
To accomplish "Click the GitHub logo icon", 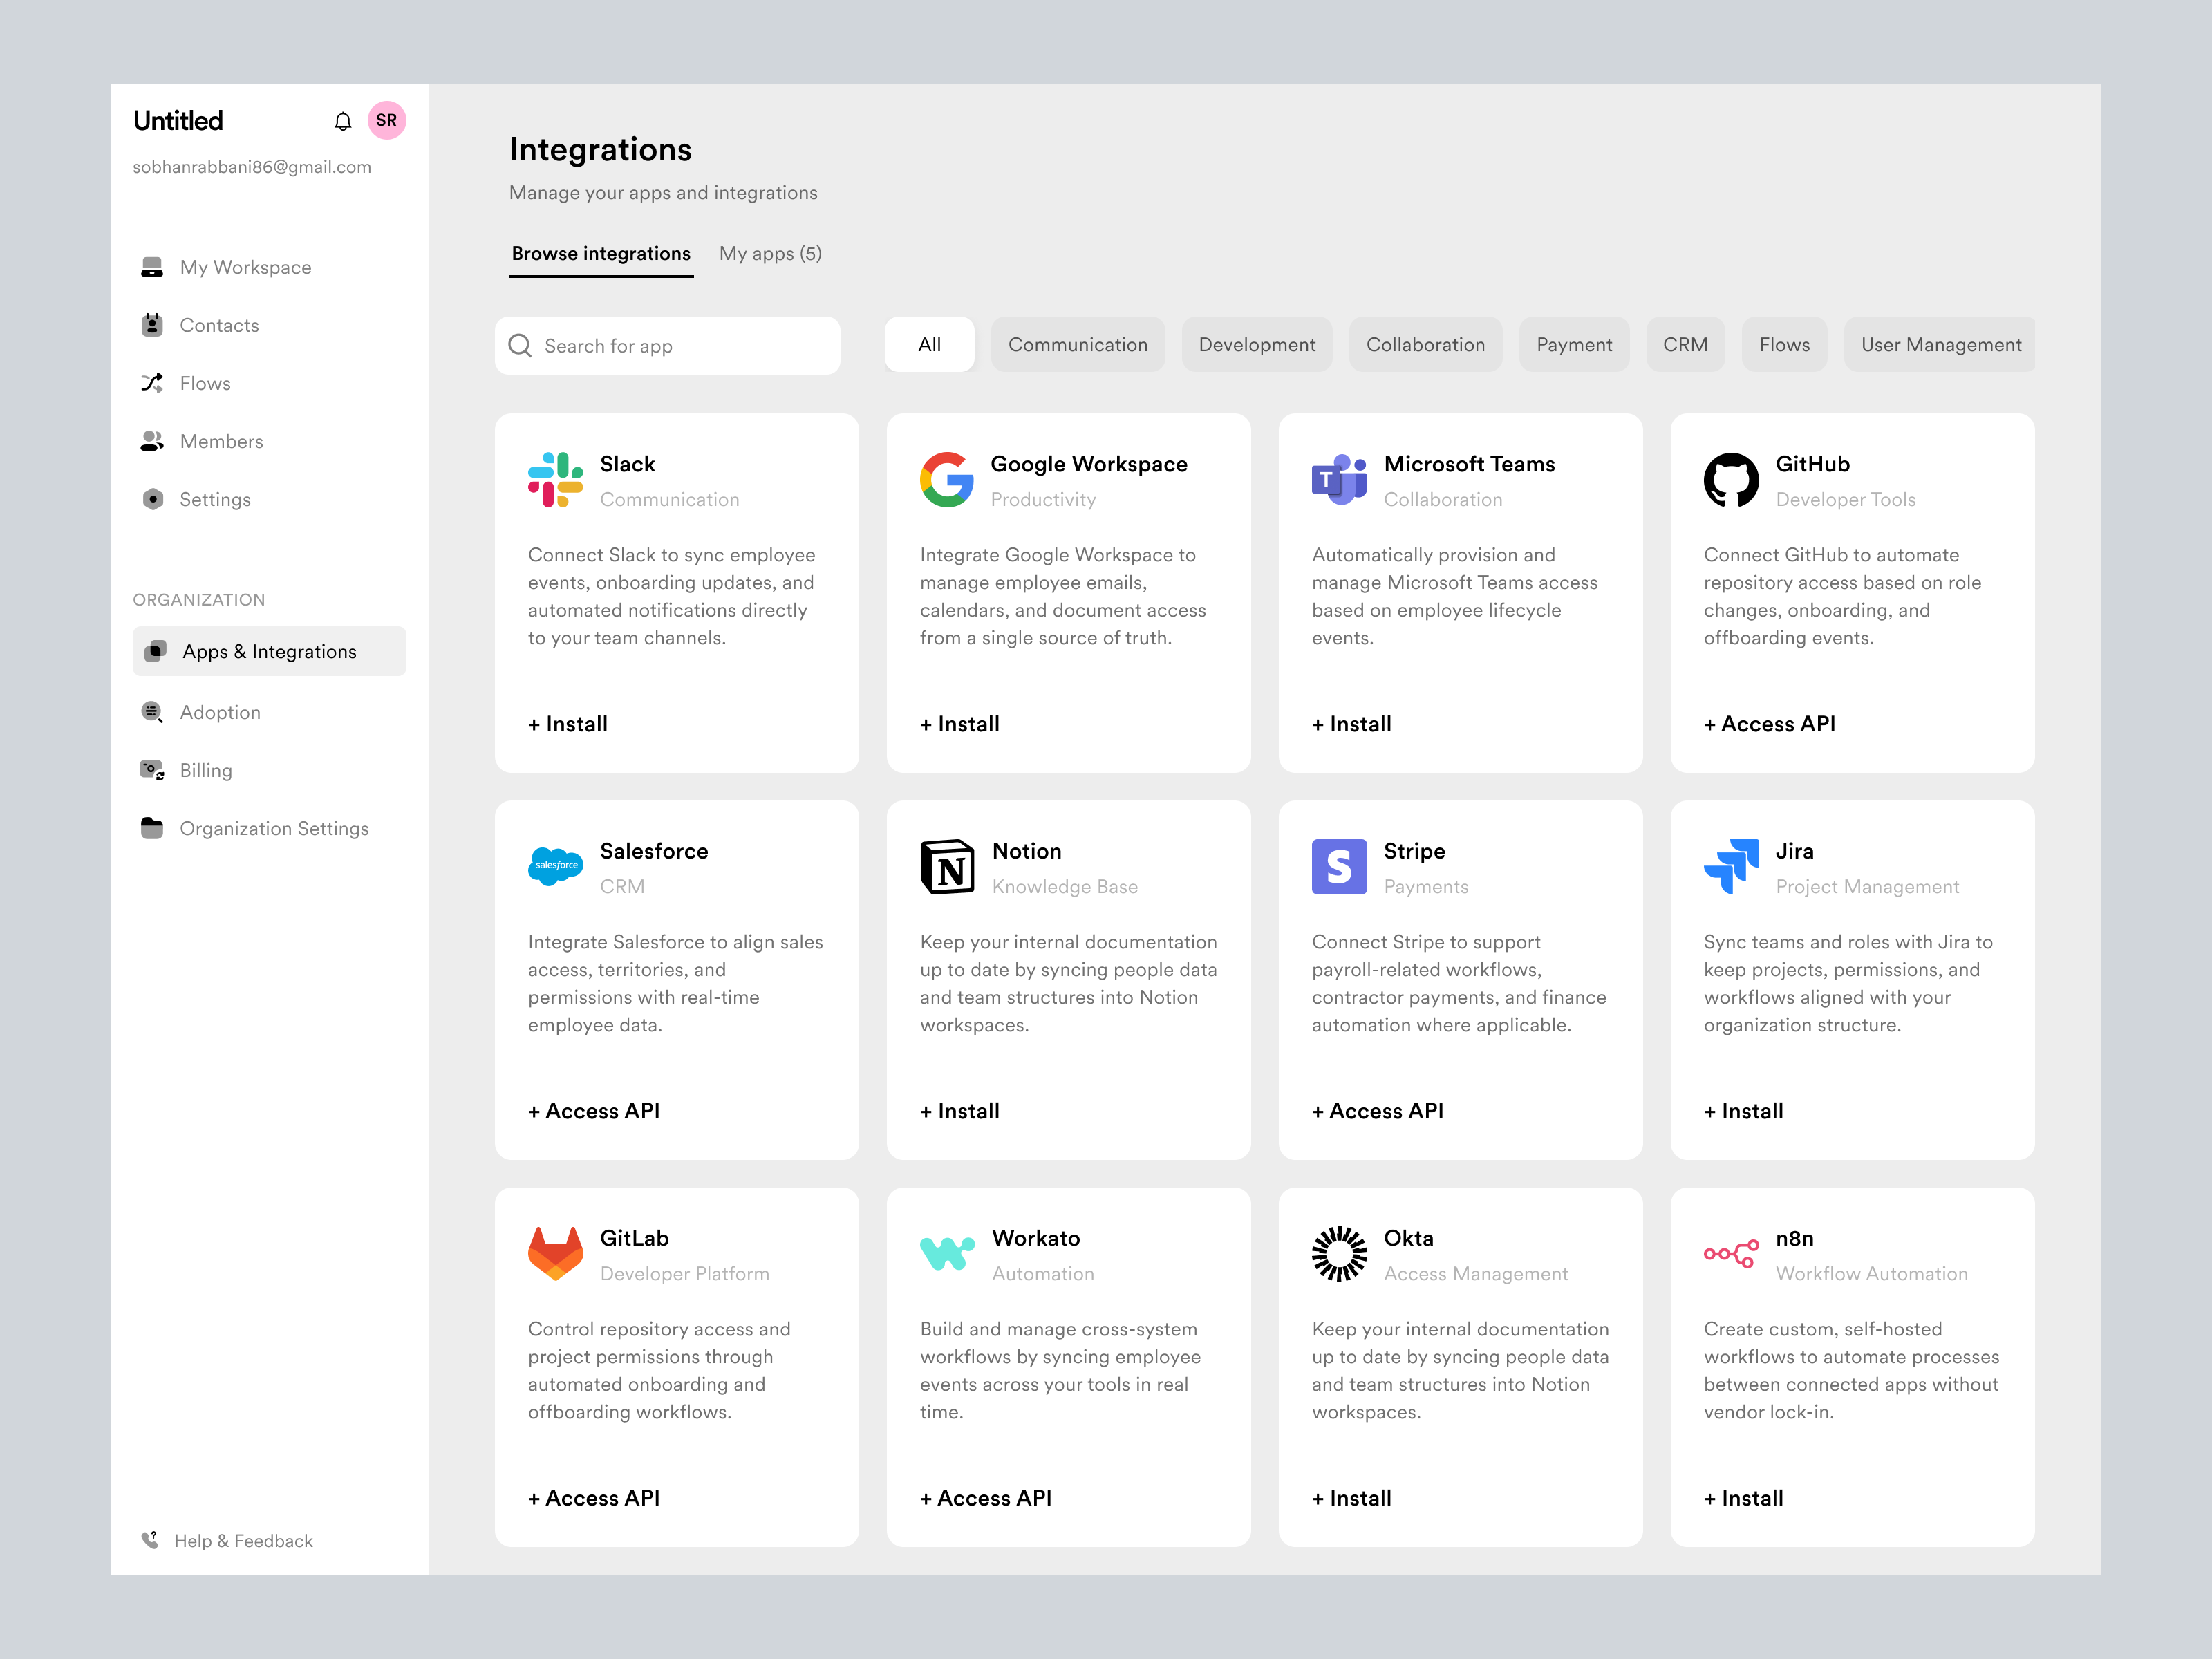I will click(1731, 480).
